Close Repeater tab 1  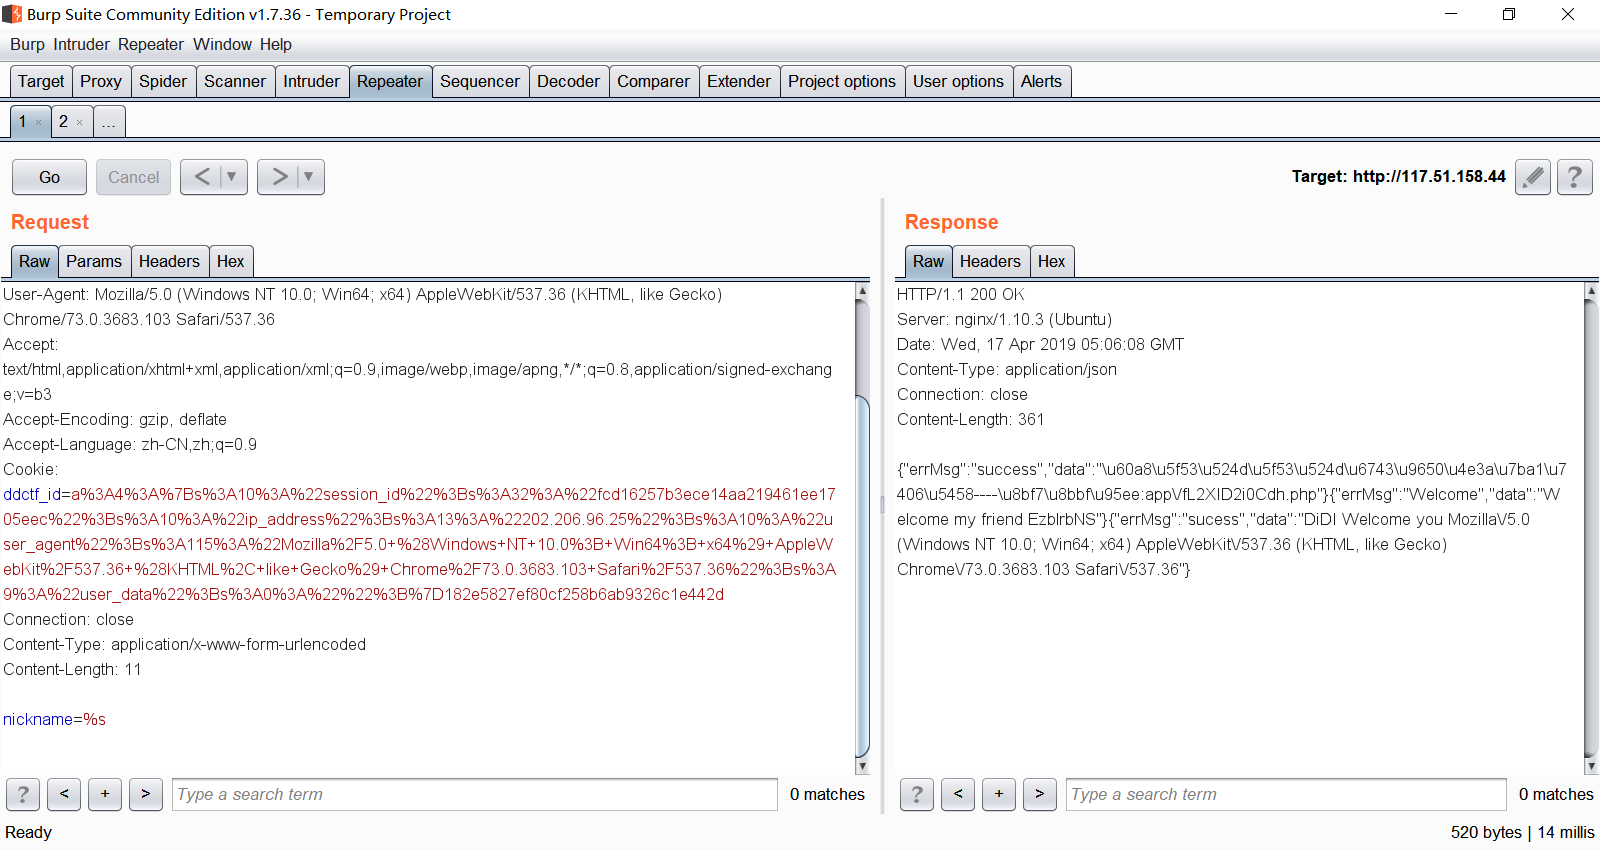point(39,123)
